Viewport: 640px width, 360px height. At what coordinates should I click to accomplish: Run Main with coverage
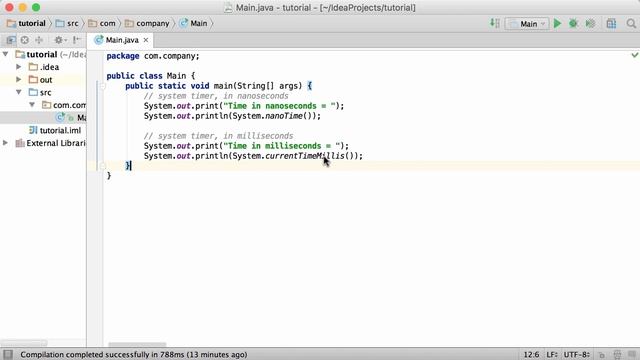pyautogui.click(x=590, y=24)
